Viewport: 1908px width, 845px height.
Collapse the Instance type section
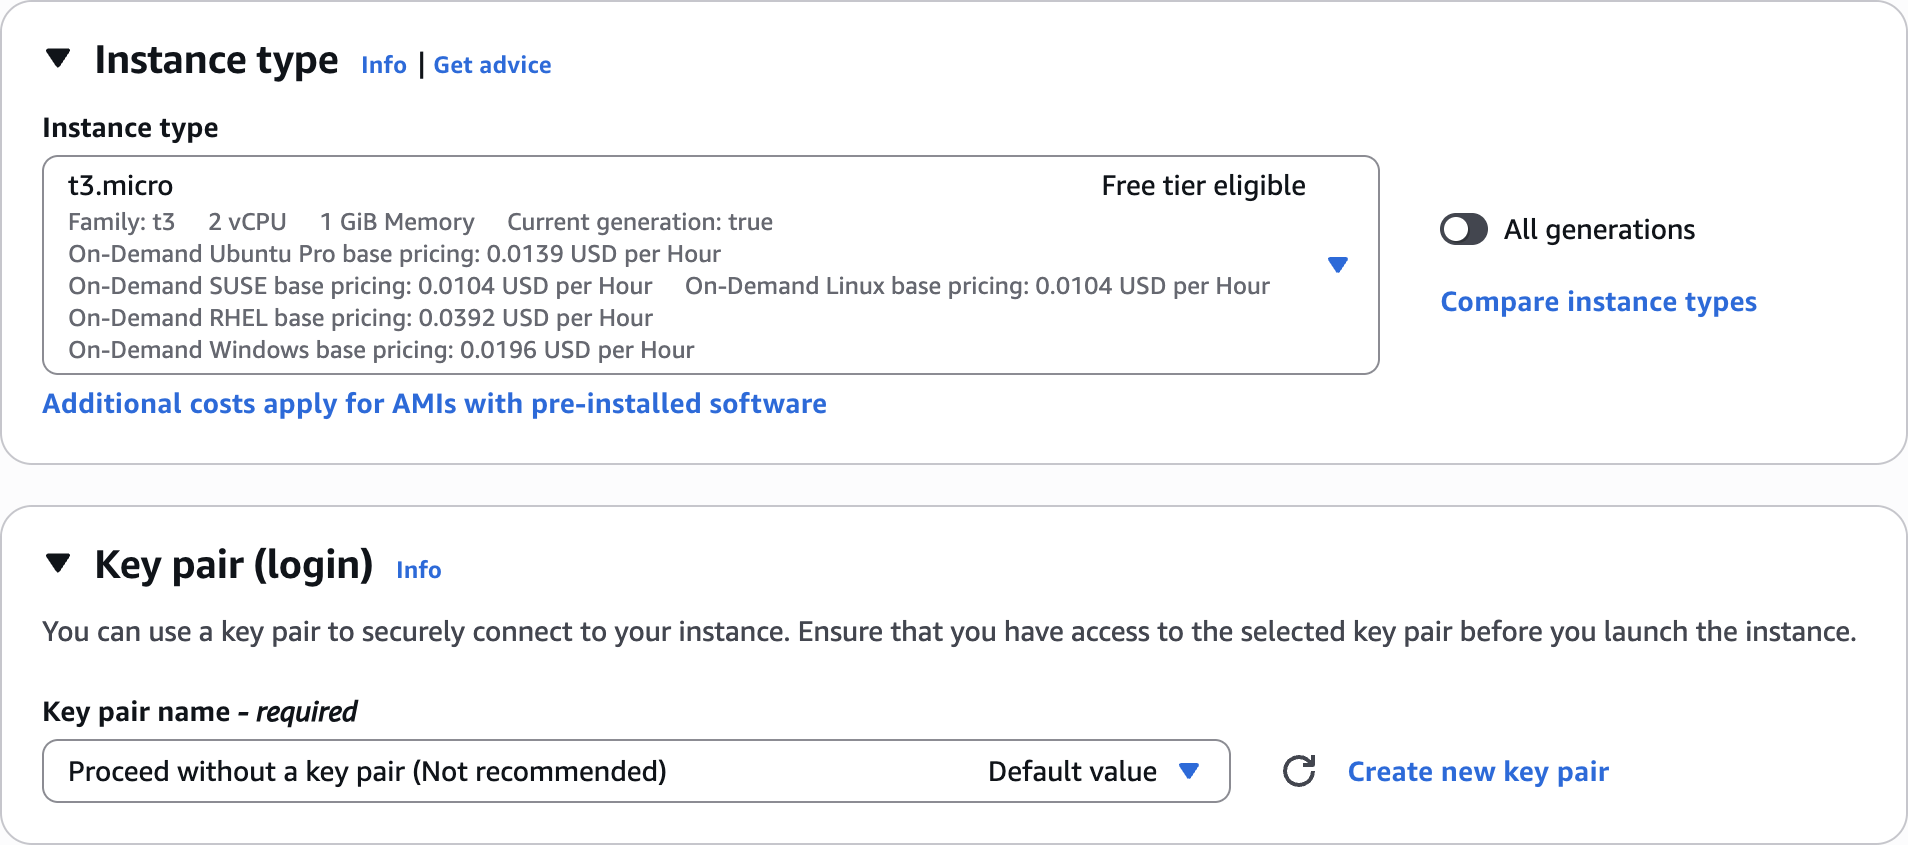(x=58, y=59)
